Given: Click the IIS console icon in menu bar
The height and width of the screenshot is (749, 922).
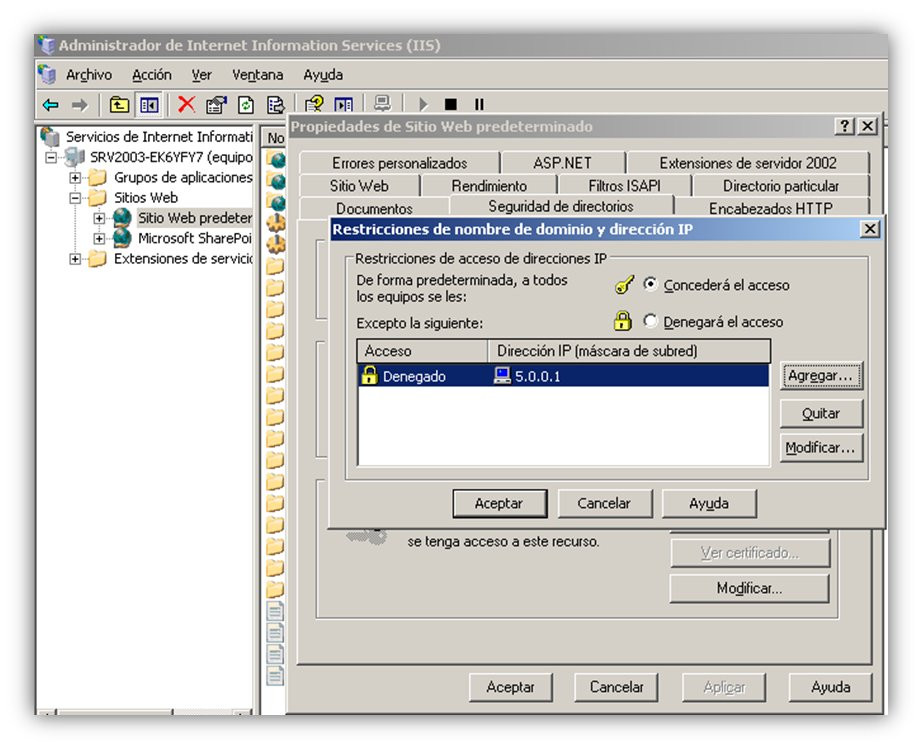Looking at the screenshot, I should pos(47,74).
